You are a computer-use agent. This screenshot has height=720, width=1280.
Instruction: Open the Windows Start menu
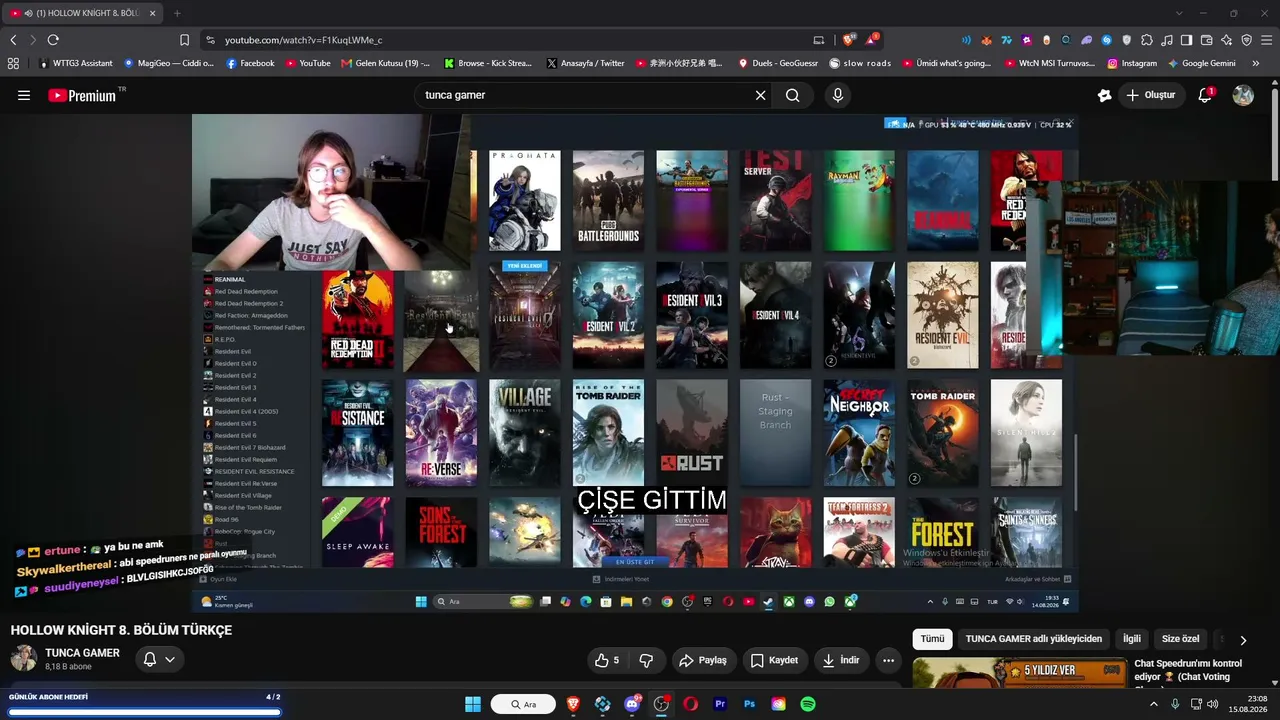coord(473,704)
